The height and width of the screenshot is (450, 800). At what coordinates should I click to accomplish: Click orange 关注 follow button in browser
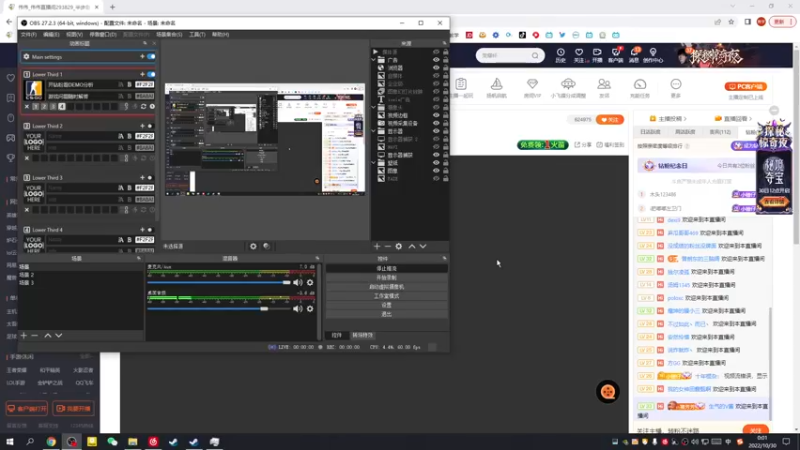coord(610,120)
